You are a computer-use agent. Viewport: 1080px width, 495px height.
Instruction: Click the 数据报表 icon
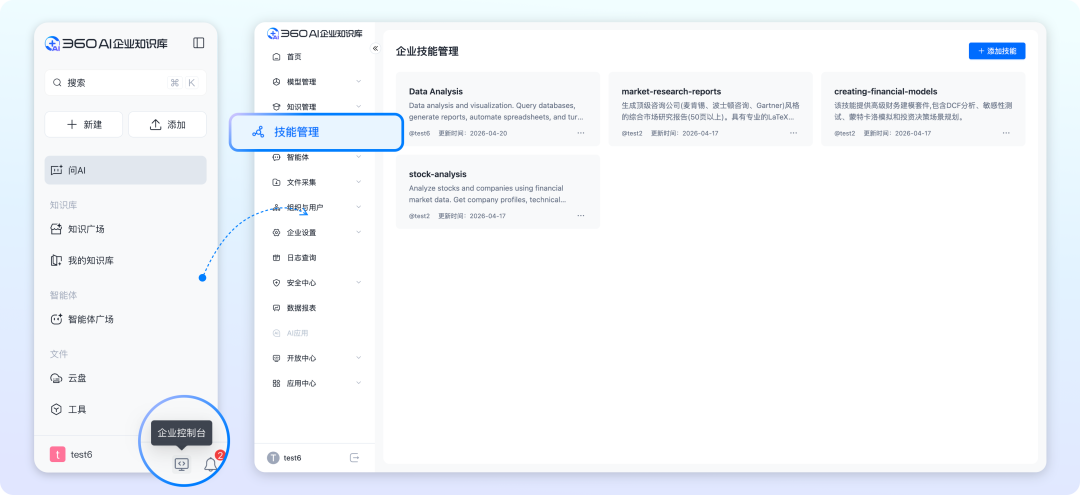(x=276, y=308)
